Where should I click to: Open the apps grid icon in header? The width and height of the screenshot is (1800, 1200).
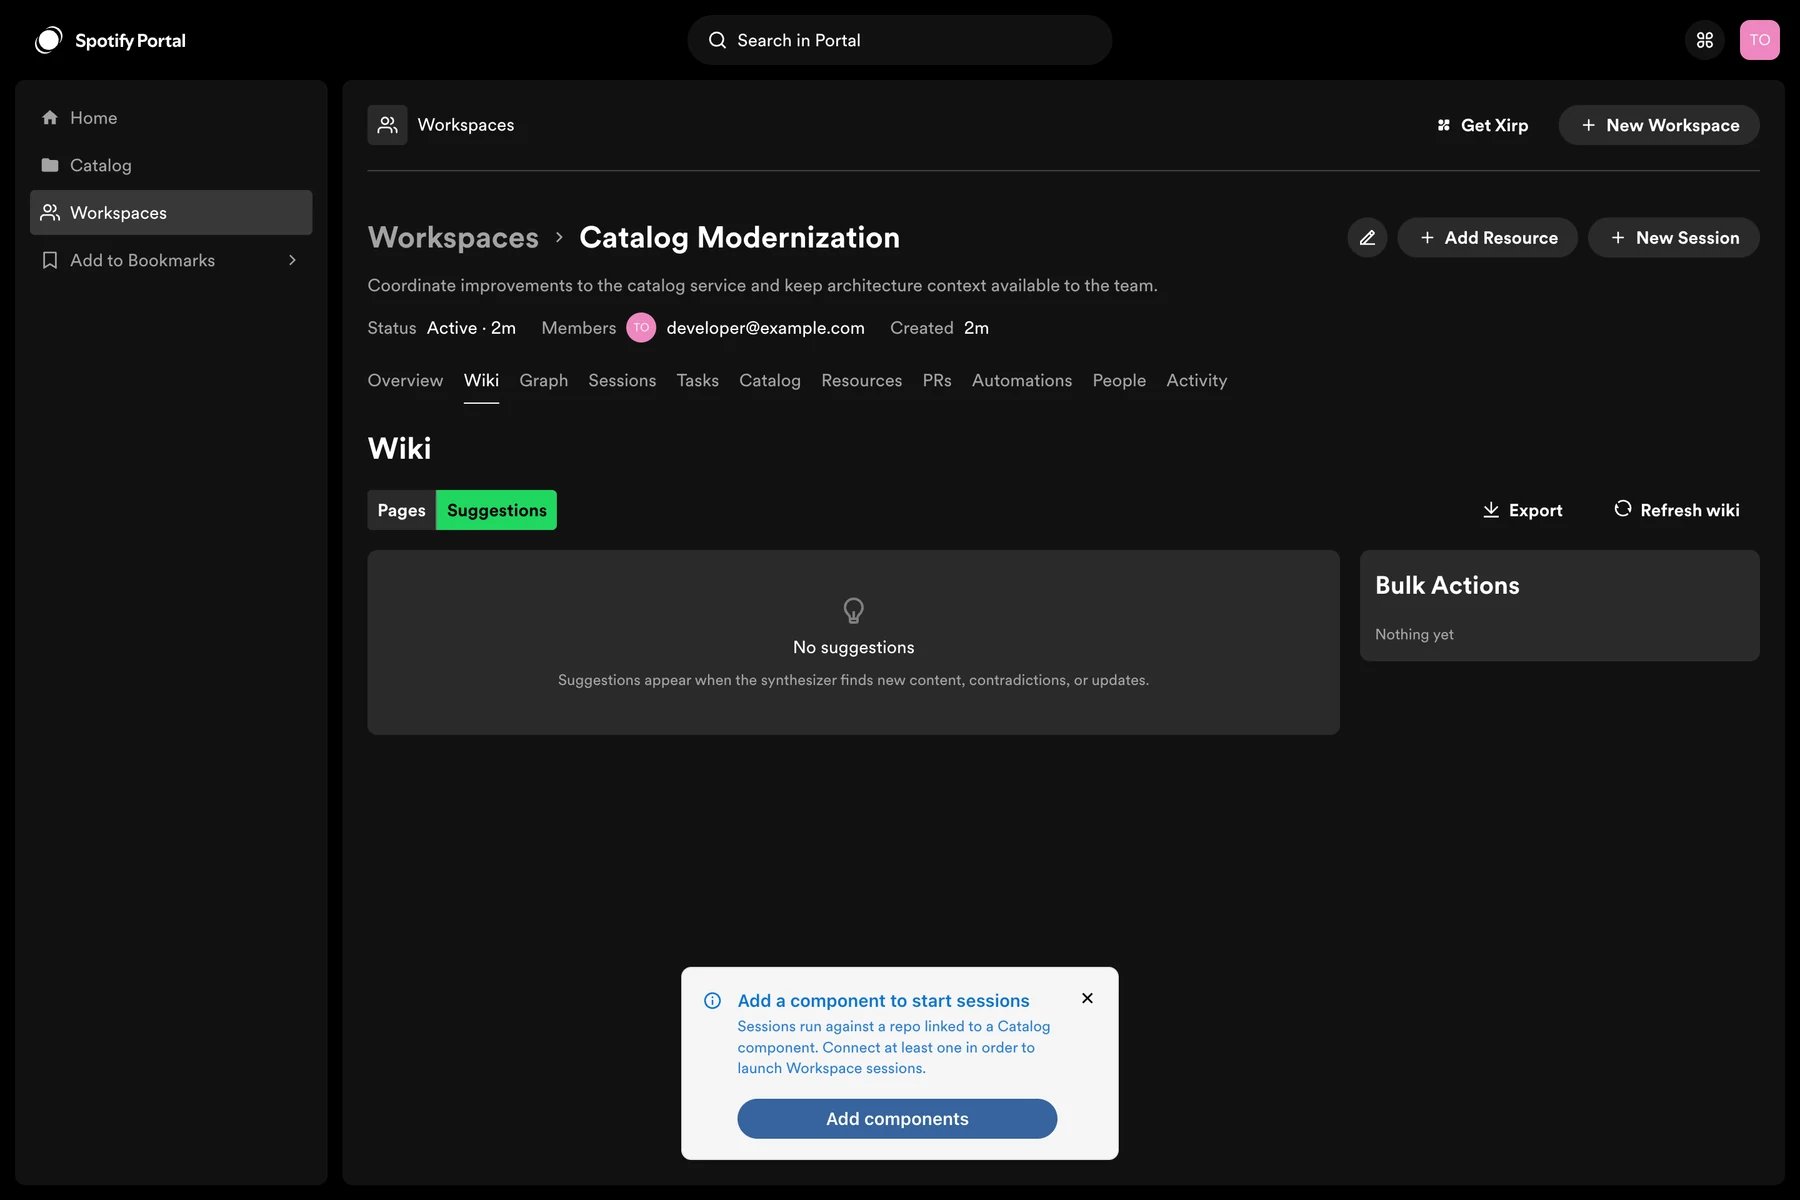coord(1705,40)
